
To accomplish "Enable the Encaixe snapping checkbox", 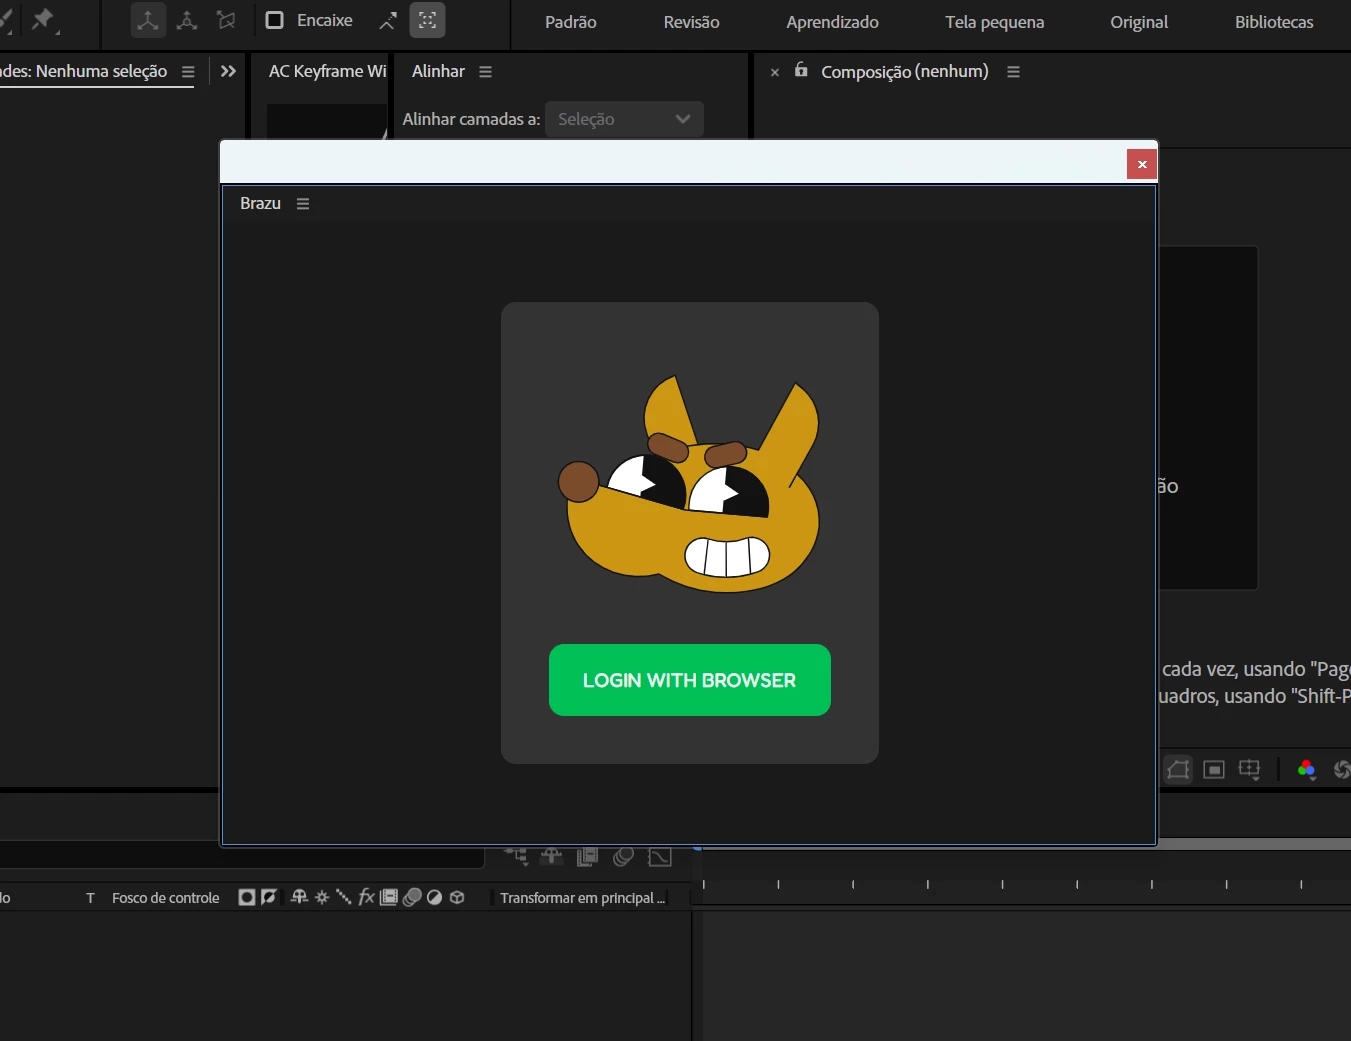I will click(274, 20).
